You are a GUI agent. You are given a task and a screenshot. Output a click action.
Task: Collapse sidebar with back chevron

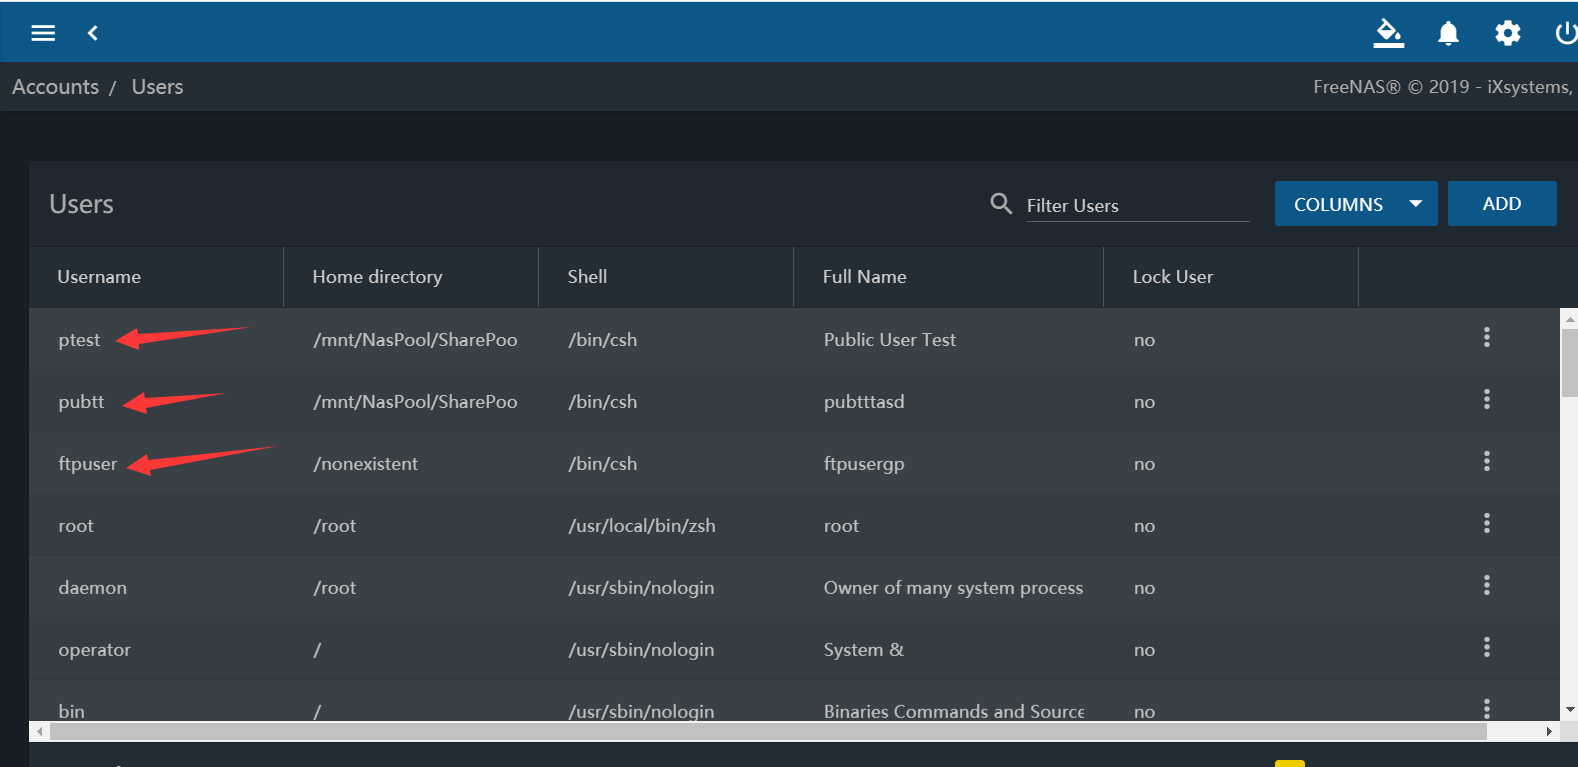point(93,33)
